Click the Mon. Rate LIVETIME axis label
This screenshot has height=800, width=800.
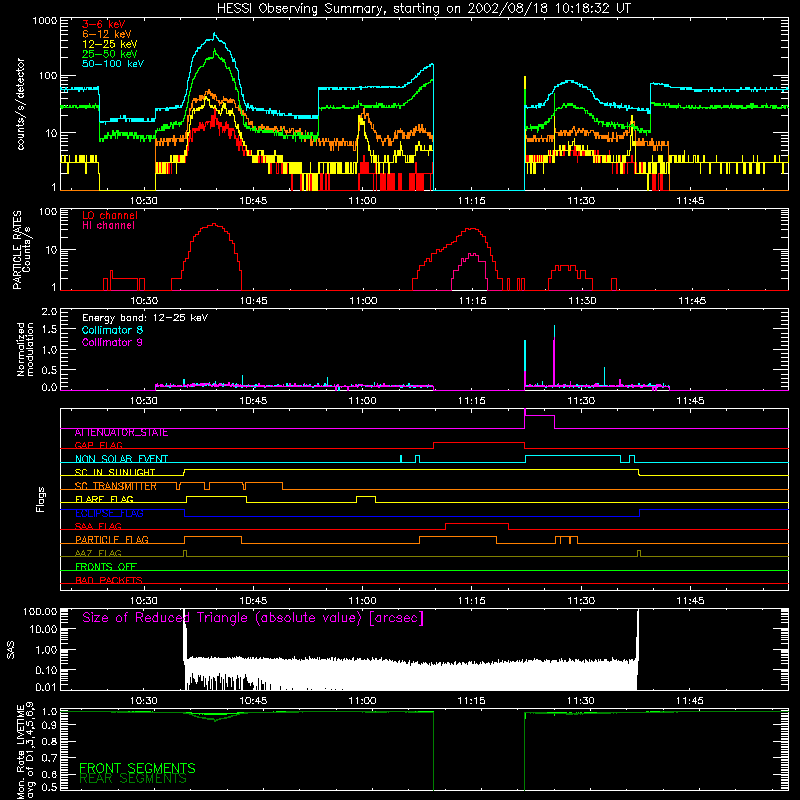pyautogui.click(x=26, y=750)
